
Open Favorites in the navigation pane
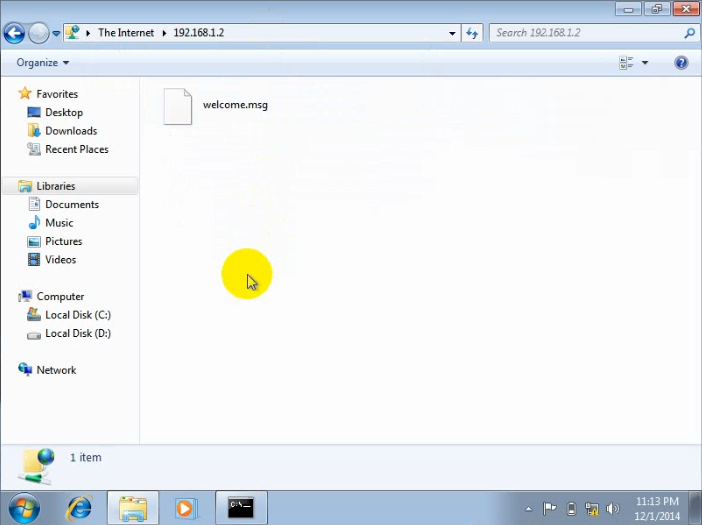[x=57, y=94]
